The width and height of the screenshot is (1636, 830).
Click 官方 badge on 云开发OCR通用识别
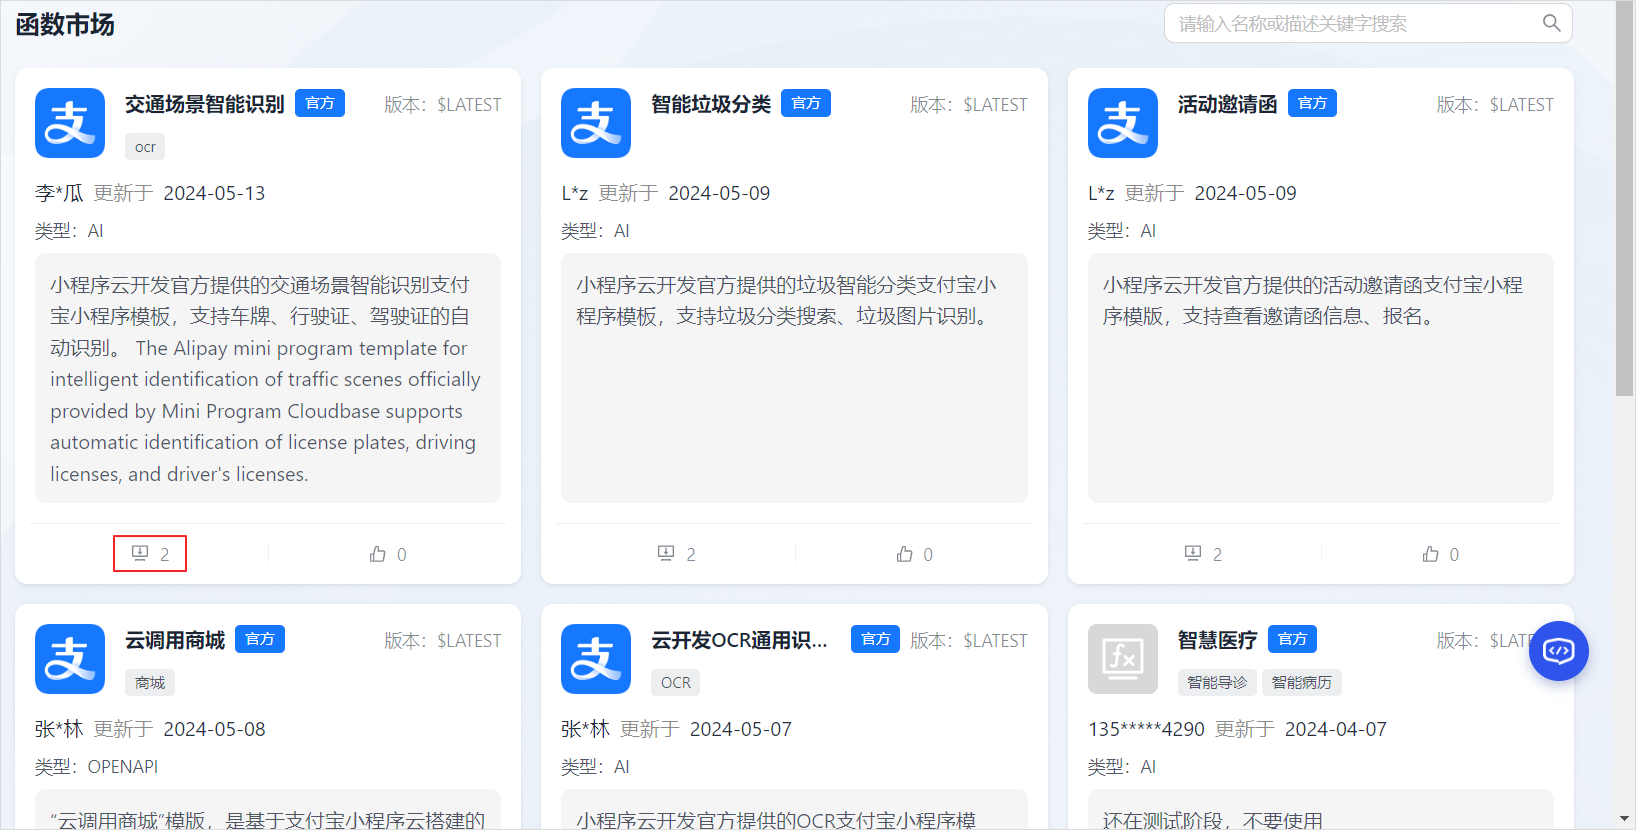click(875, 639)
